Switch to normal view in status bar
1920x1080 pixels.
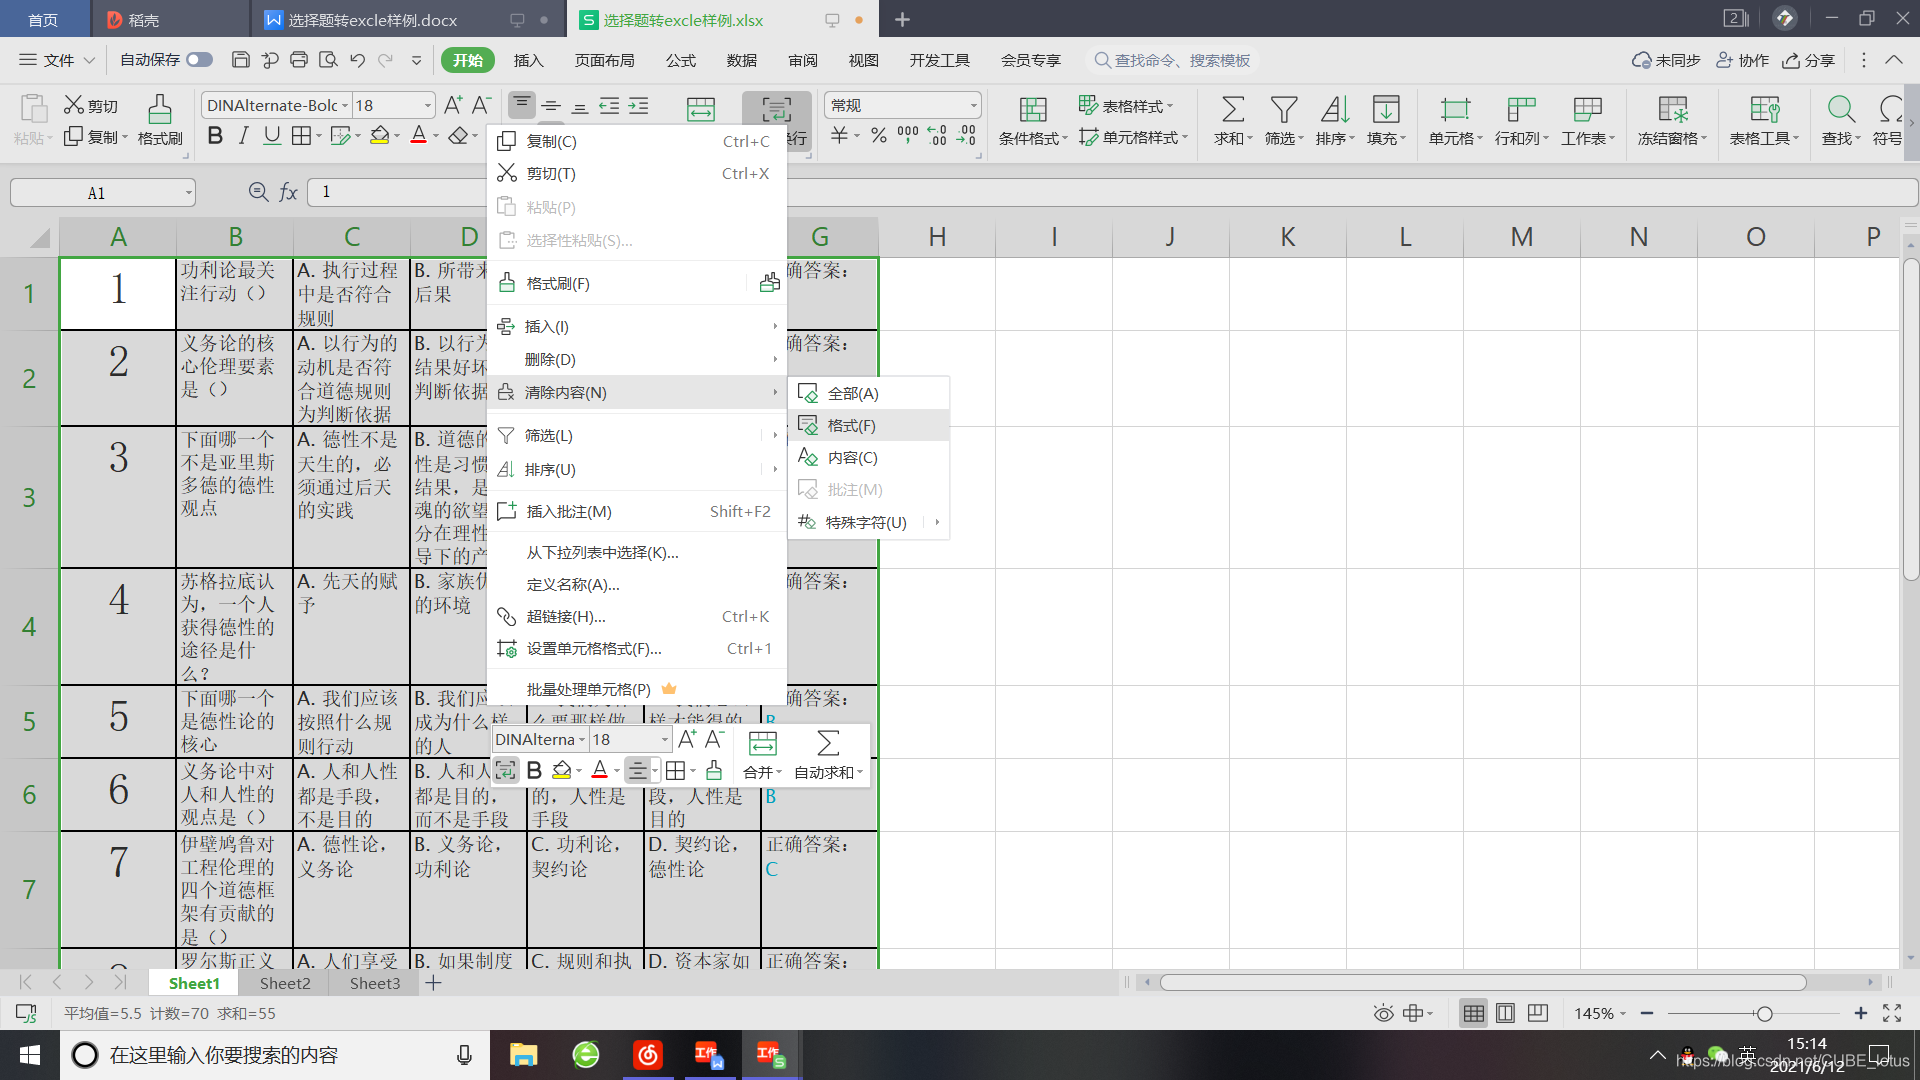[1473, 1013]
